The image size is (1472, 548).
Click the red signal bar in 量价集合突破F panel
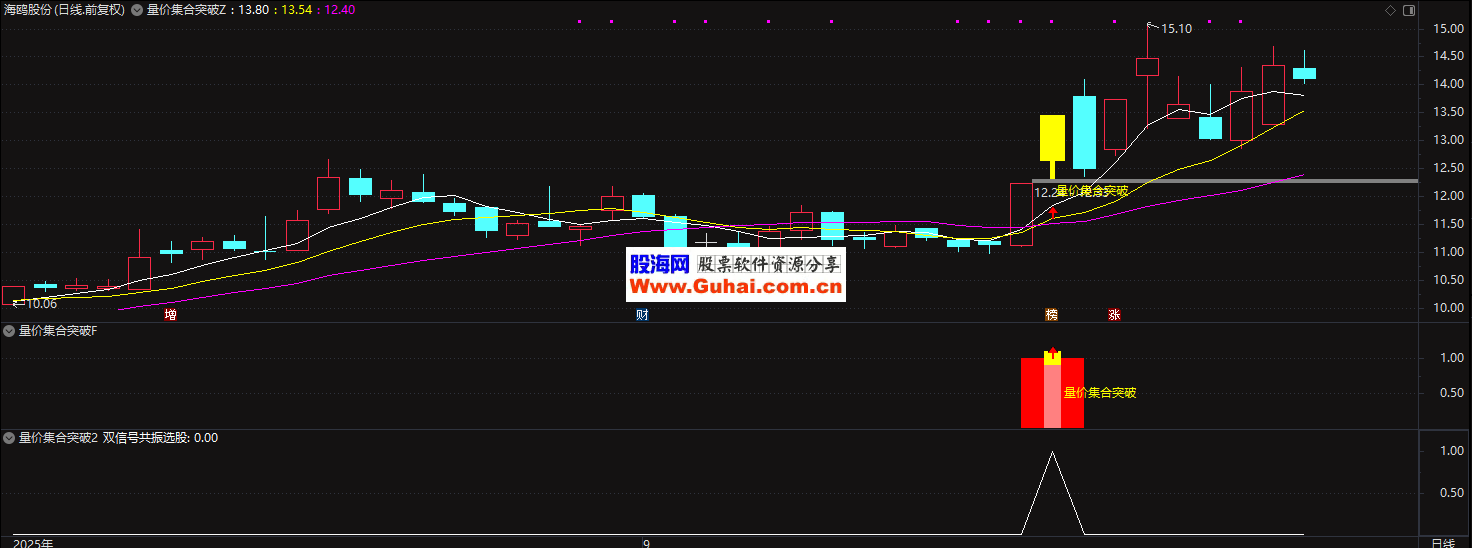coord(1030,393)
